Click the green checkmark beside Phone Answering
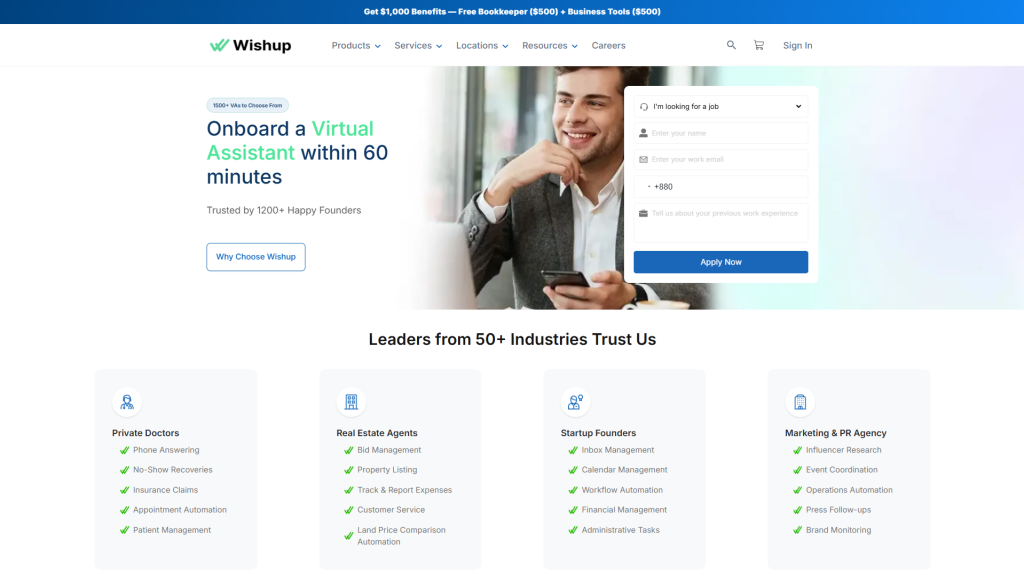Image resolution: width=1024 pixels, height=576 pixels. 124,450
